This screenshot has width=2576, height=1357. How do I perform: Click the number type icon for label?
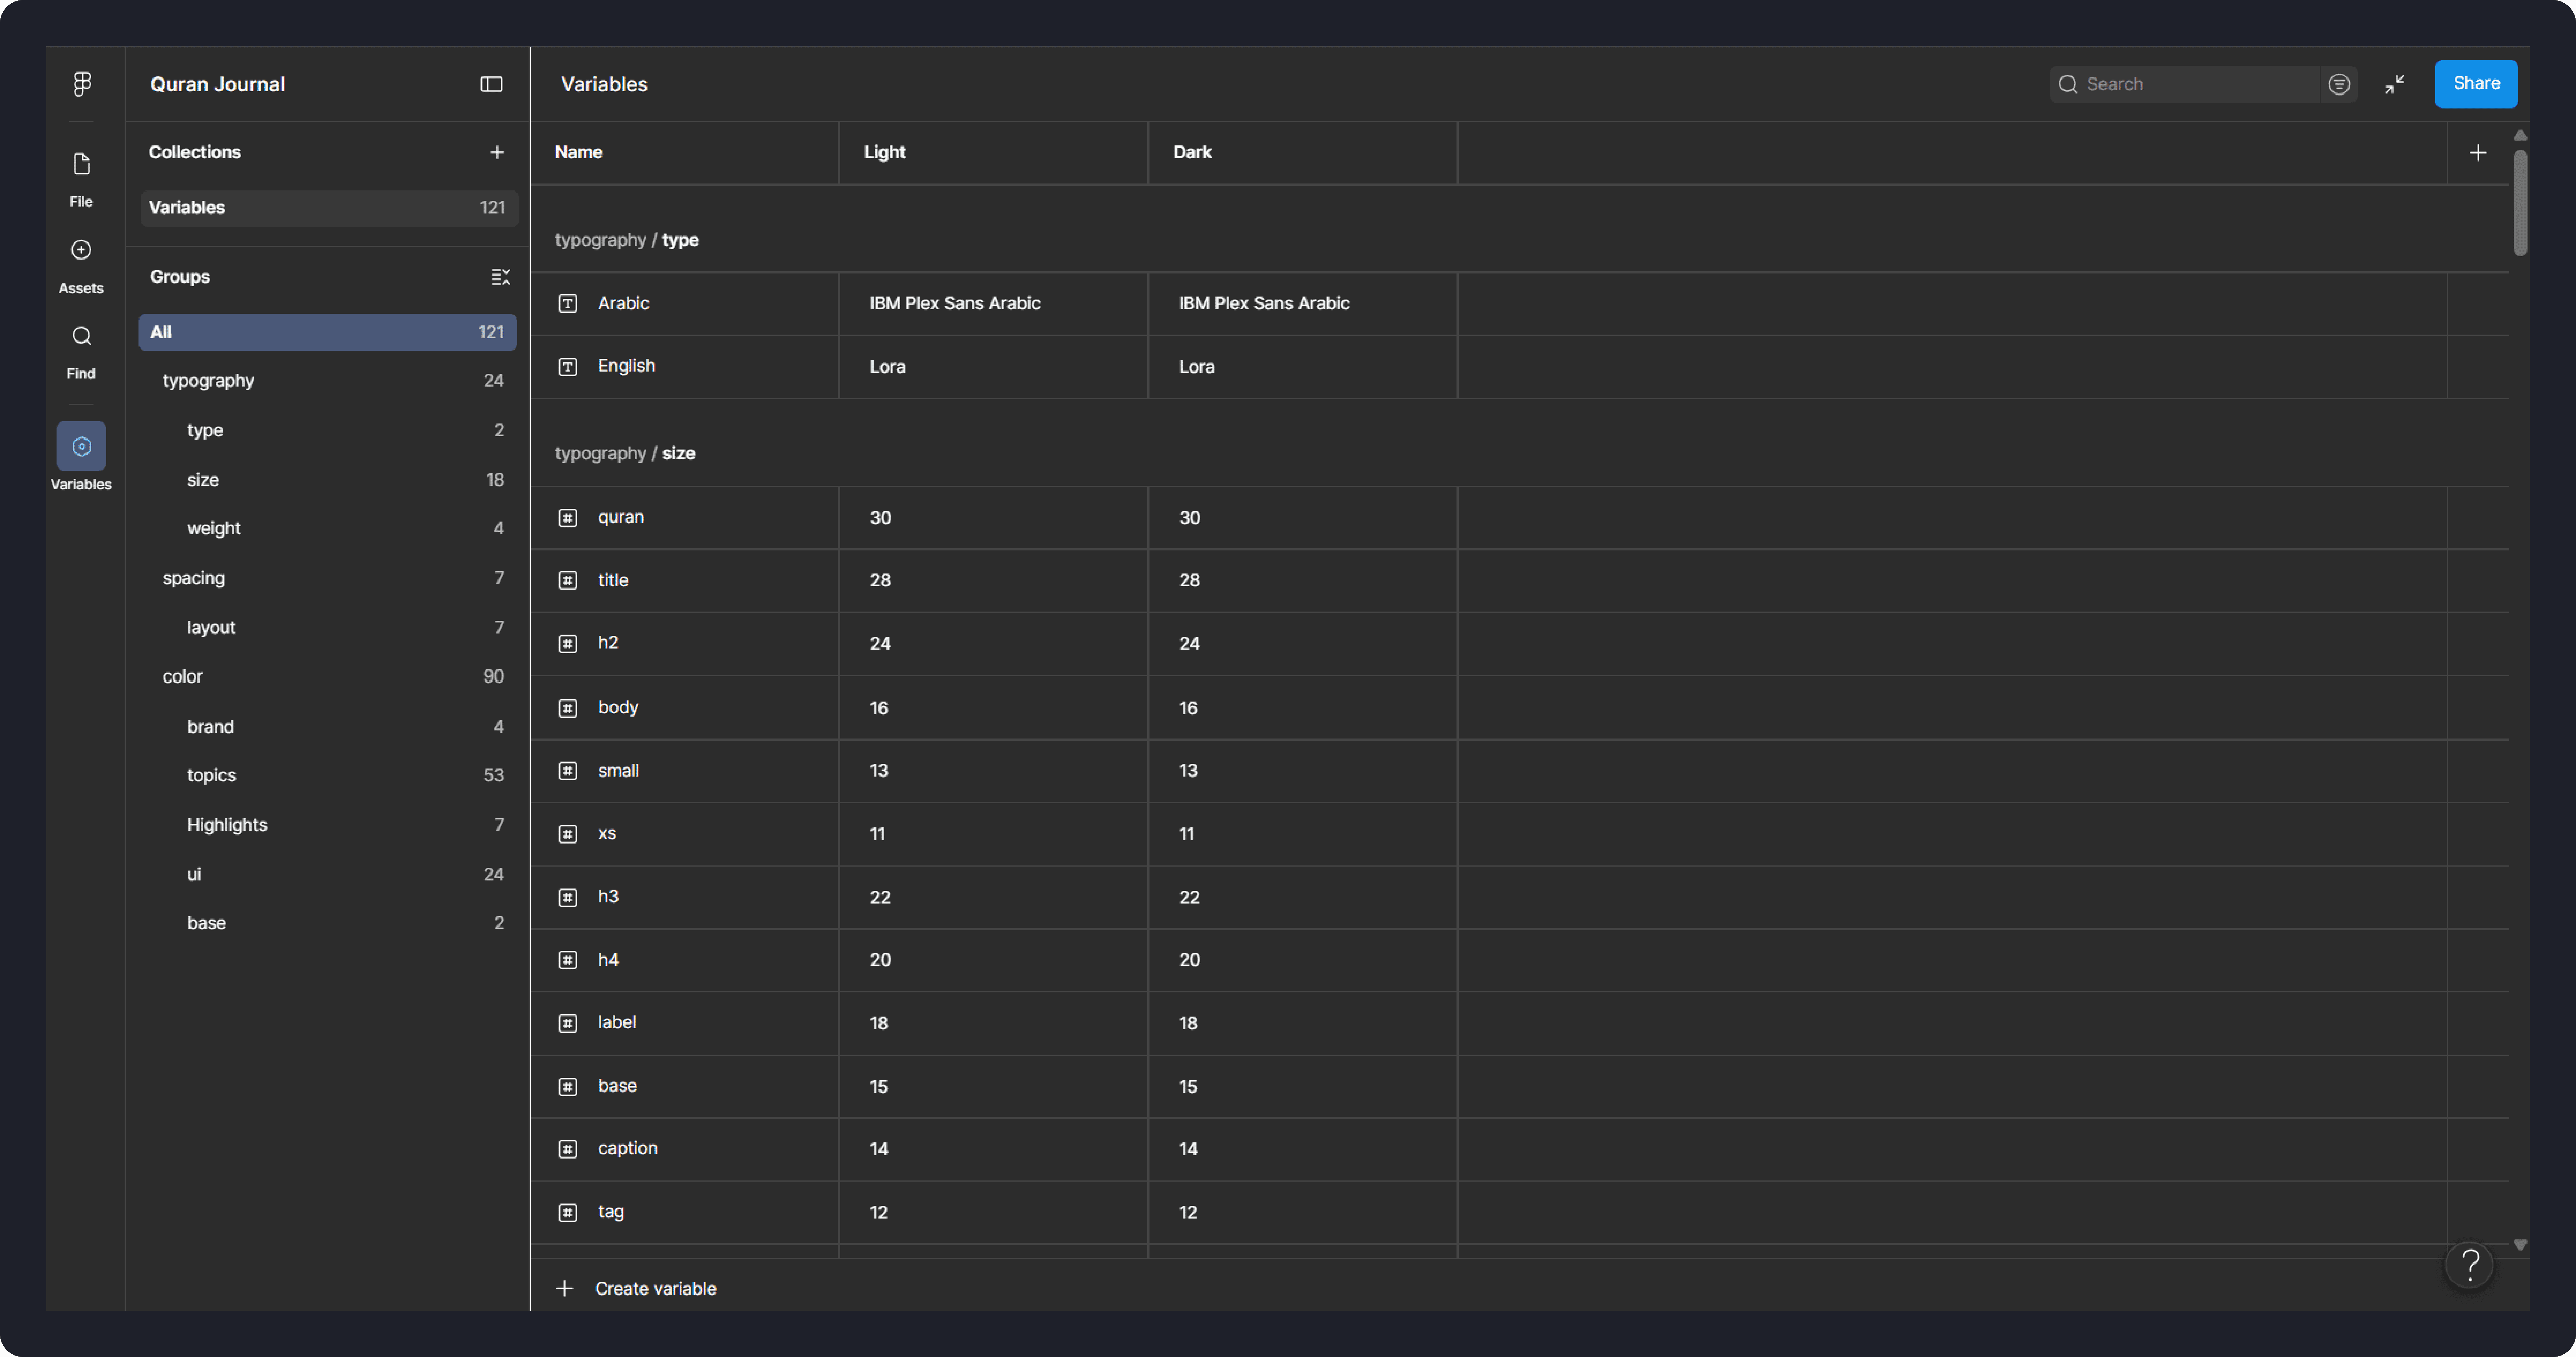567,1023
